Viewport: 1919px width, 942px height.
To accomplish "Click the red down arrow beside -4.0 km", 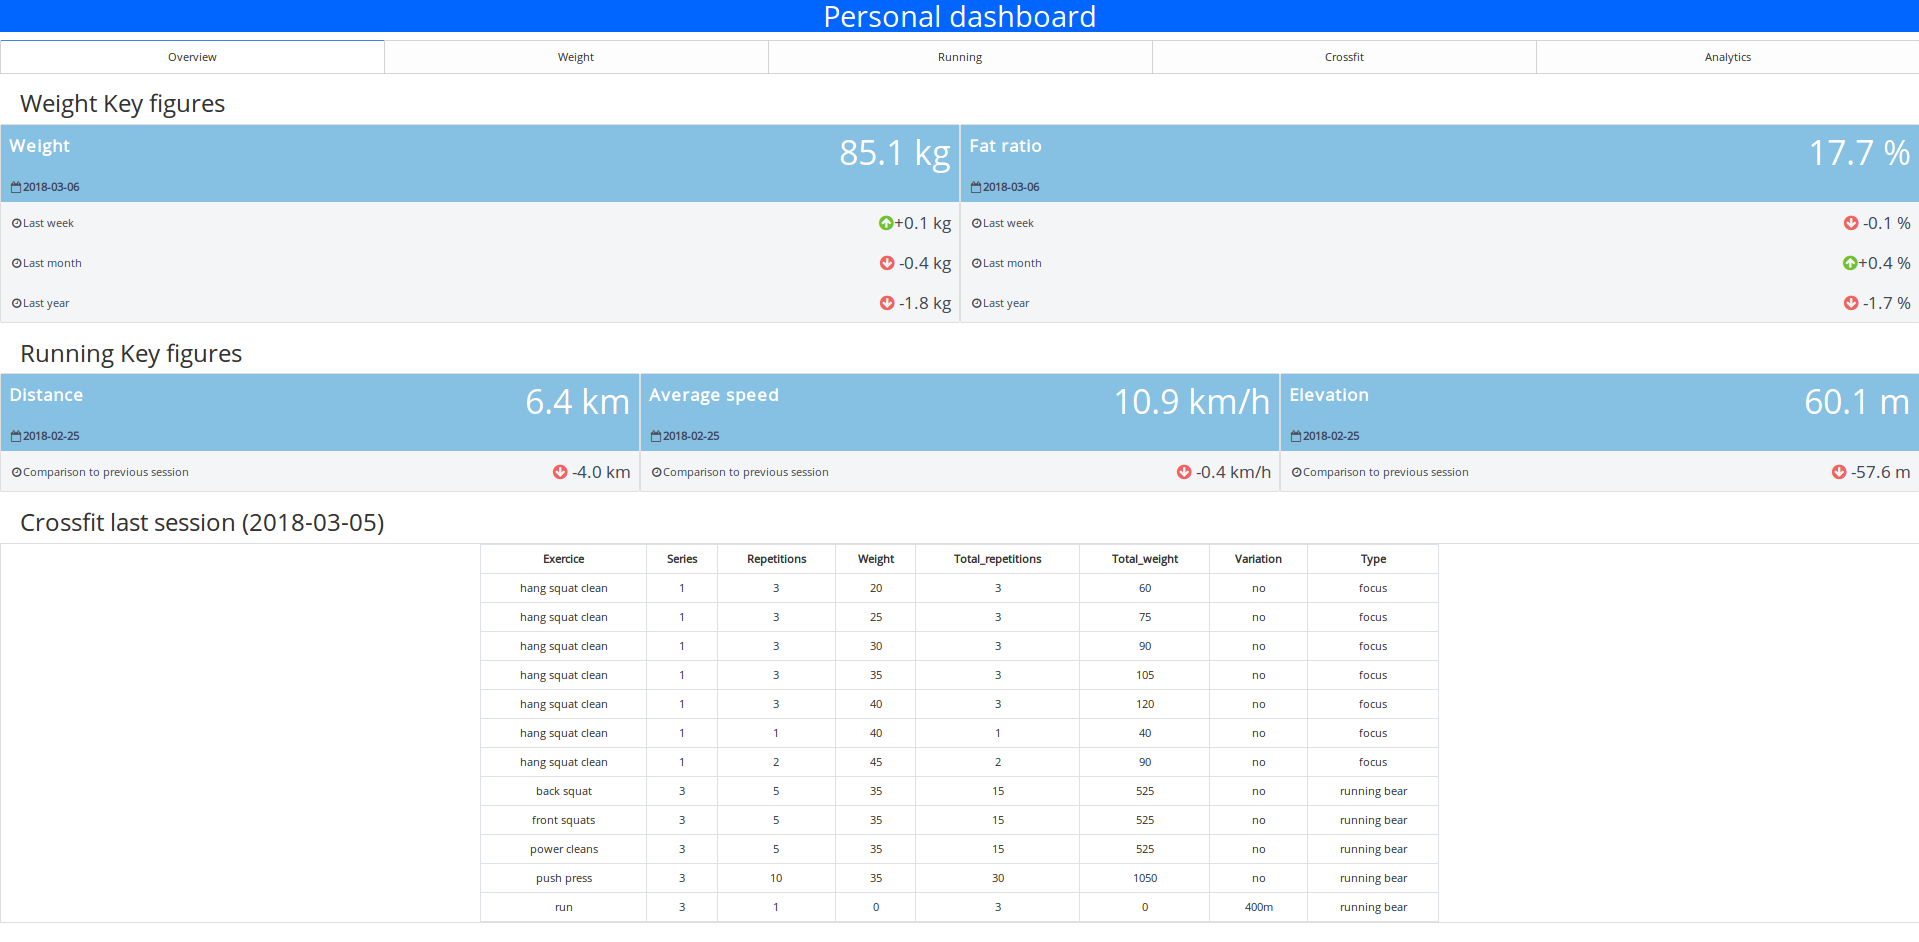I will point(560,472).
